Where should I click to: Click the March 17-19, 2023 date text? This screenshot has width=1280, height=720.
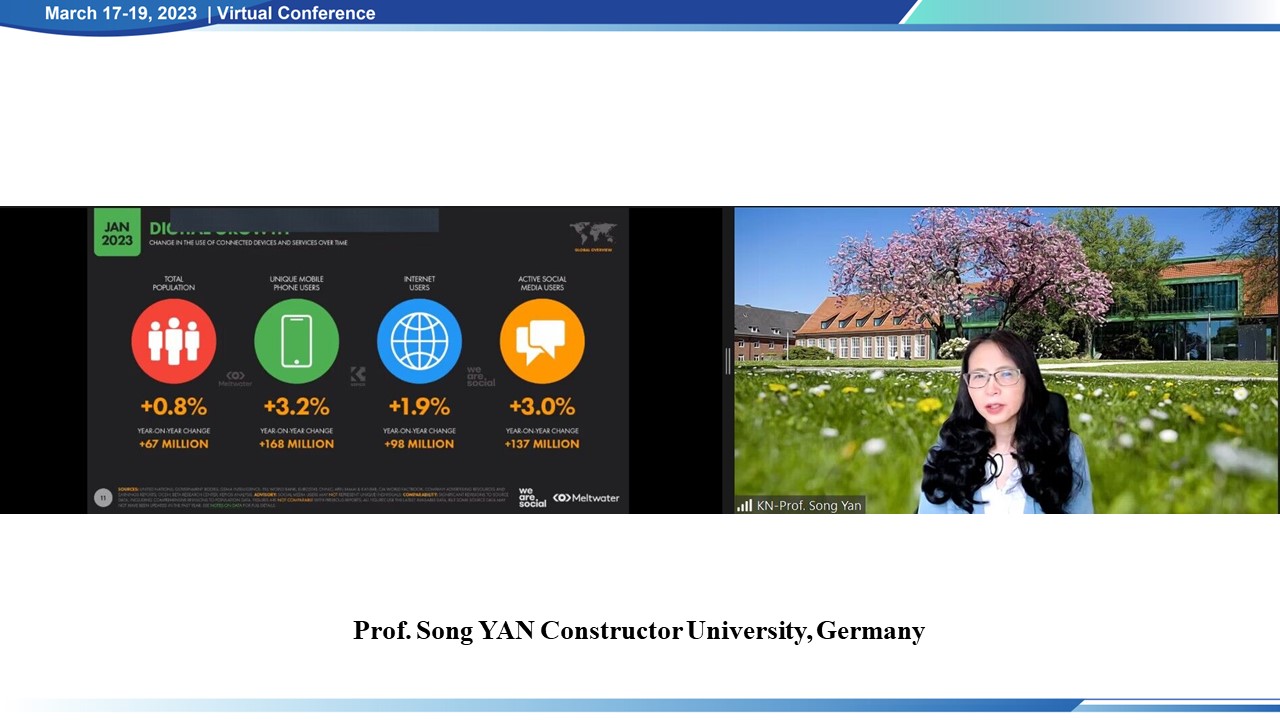pyautogui.click(x=121, y=13)
